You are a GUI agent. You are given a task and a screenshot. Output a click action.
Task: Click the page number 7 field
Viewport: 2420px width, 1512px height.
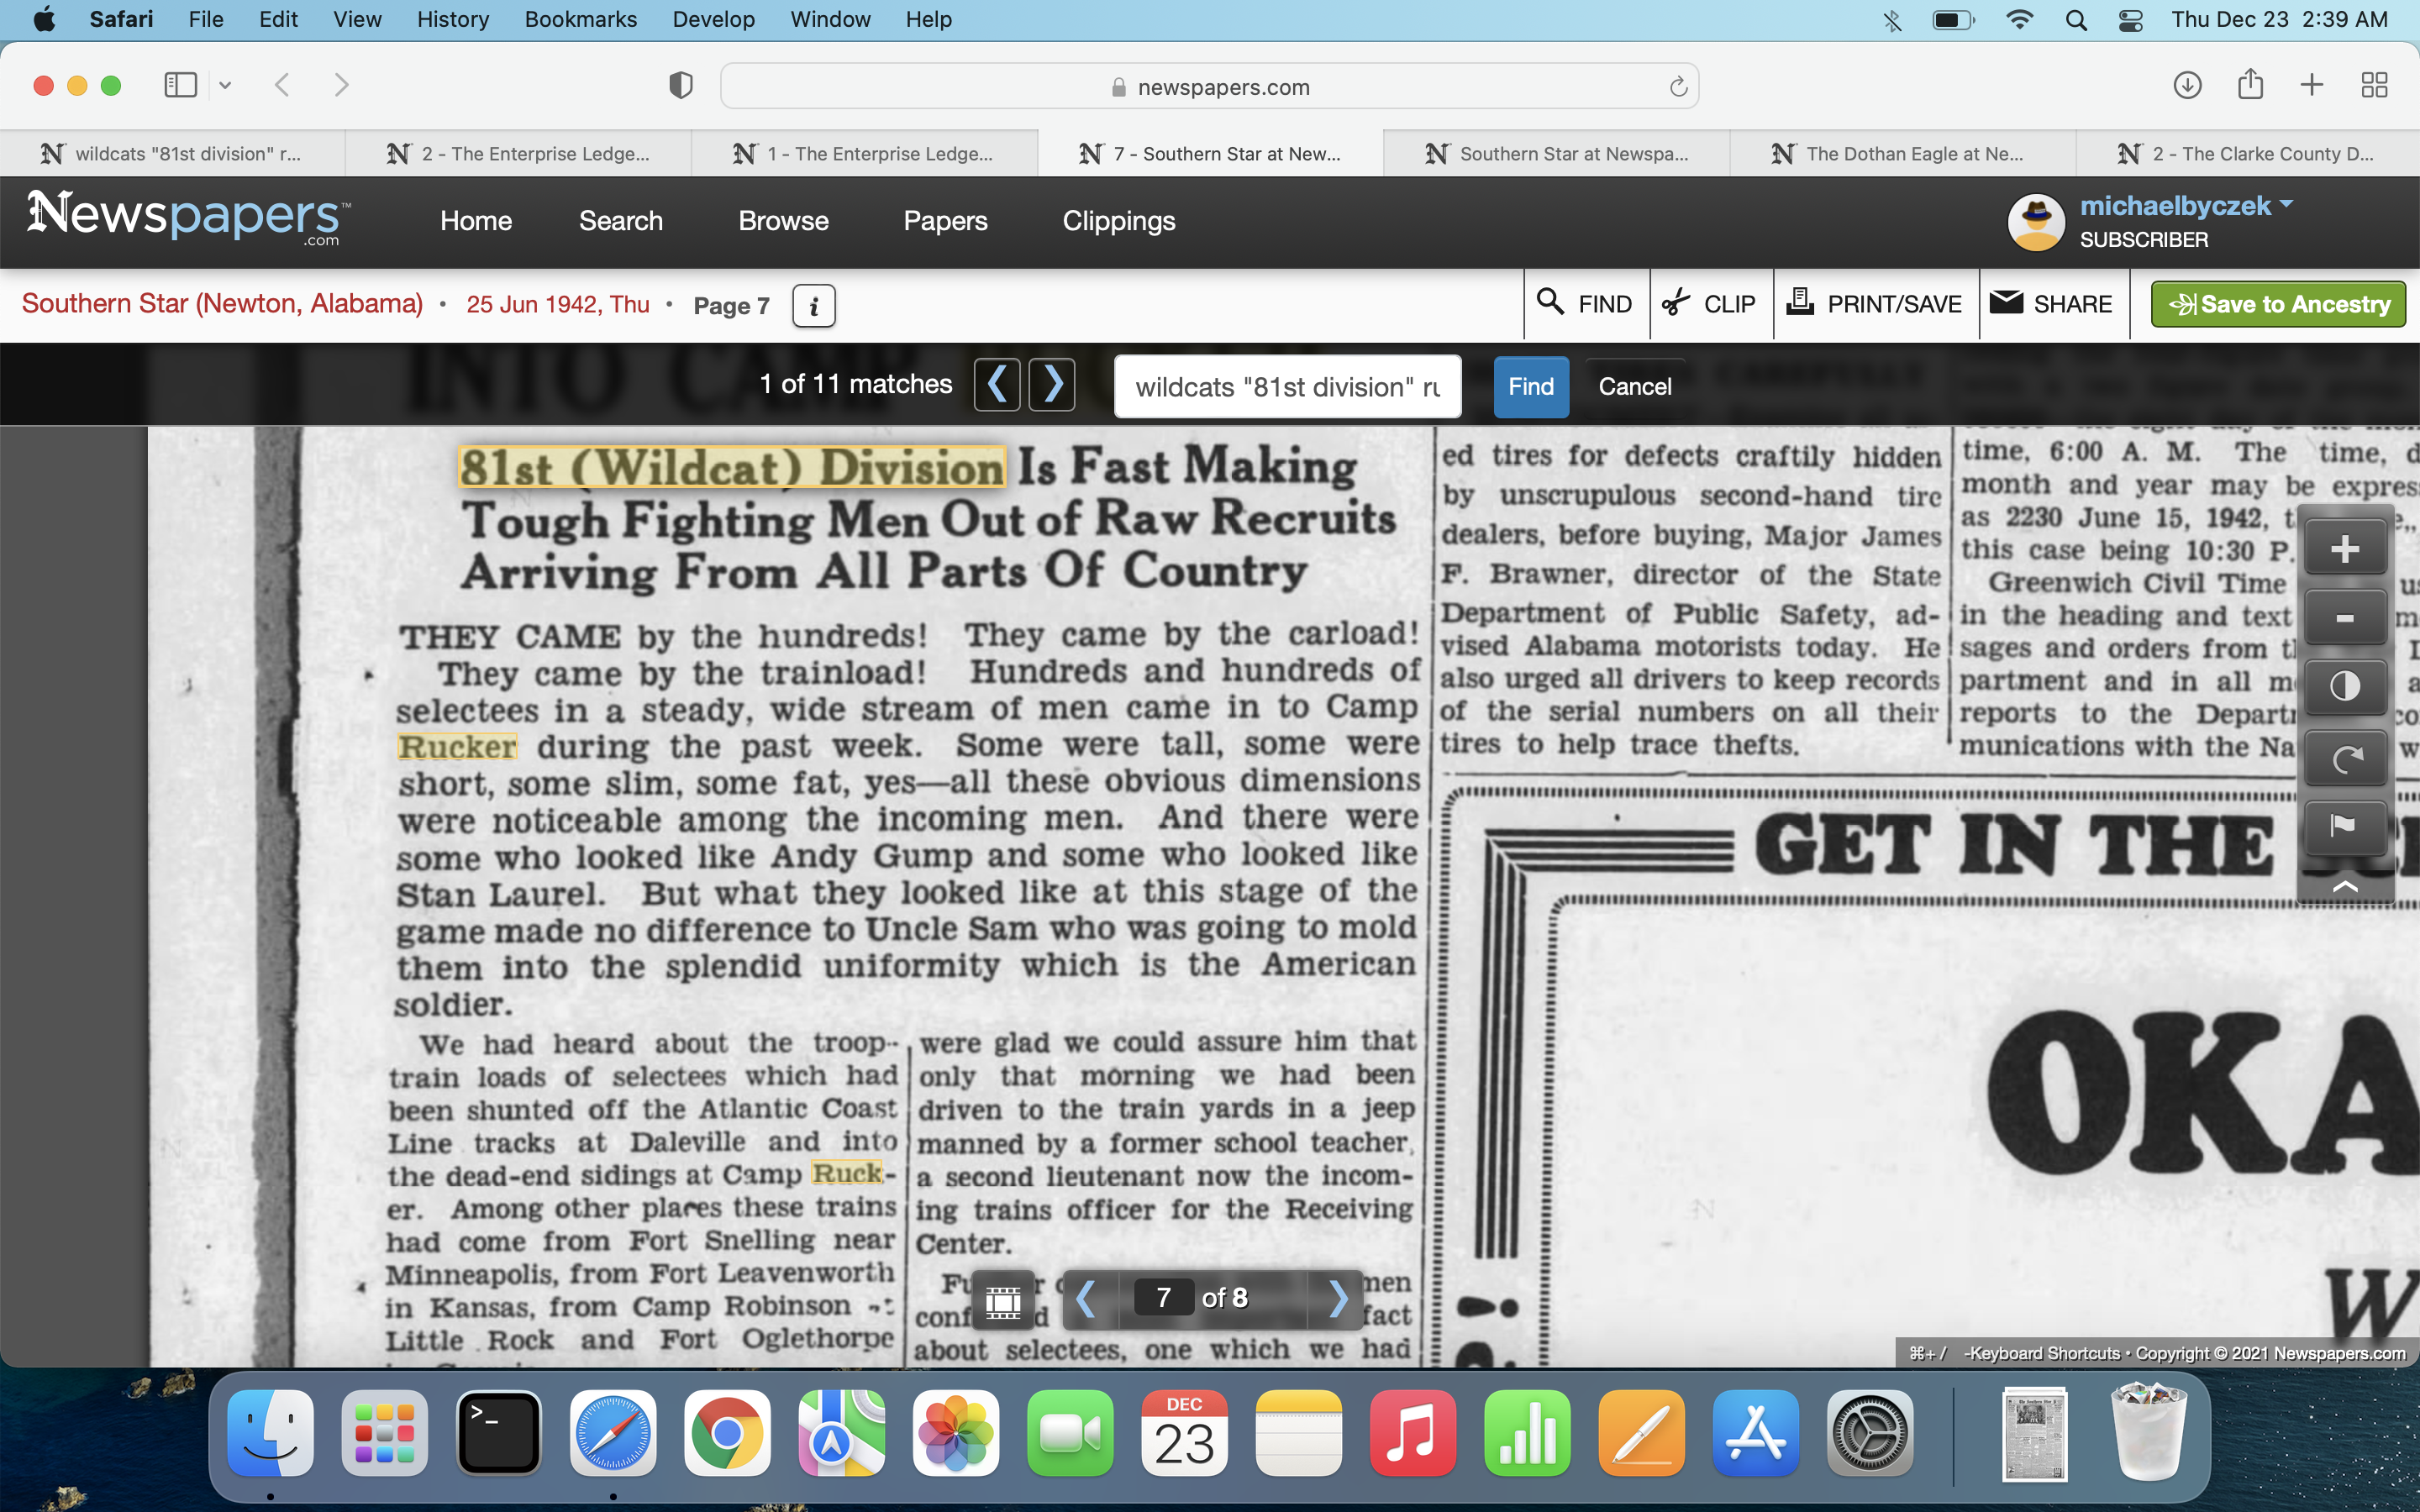[x=1163, y=1298]
